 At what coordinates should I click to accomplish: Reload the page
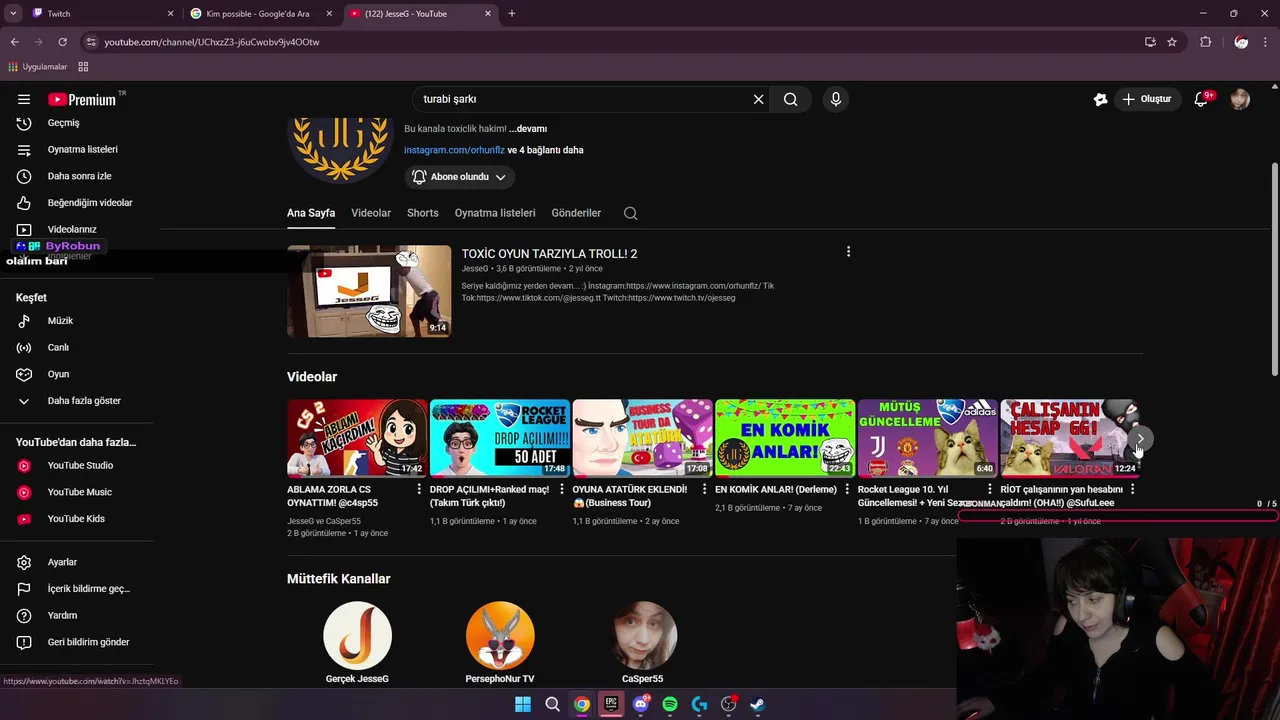pos(62,42)
